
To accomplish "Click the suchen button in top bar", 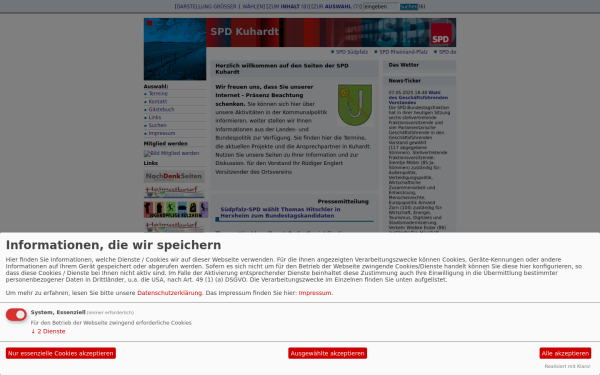I will click(x=409, y=7).
